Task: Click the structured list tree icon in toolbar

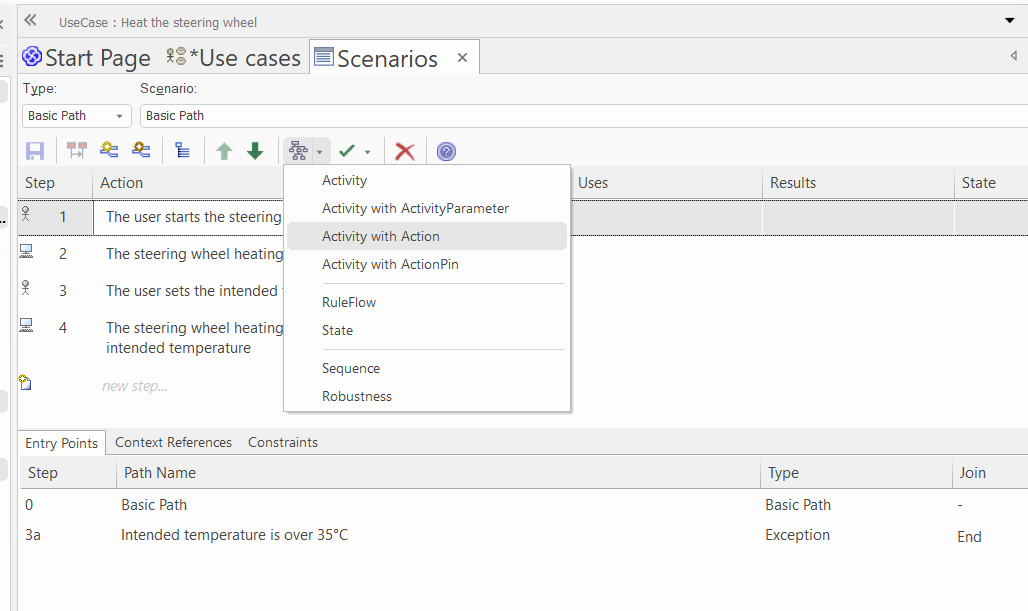Action: [182, 151]
